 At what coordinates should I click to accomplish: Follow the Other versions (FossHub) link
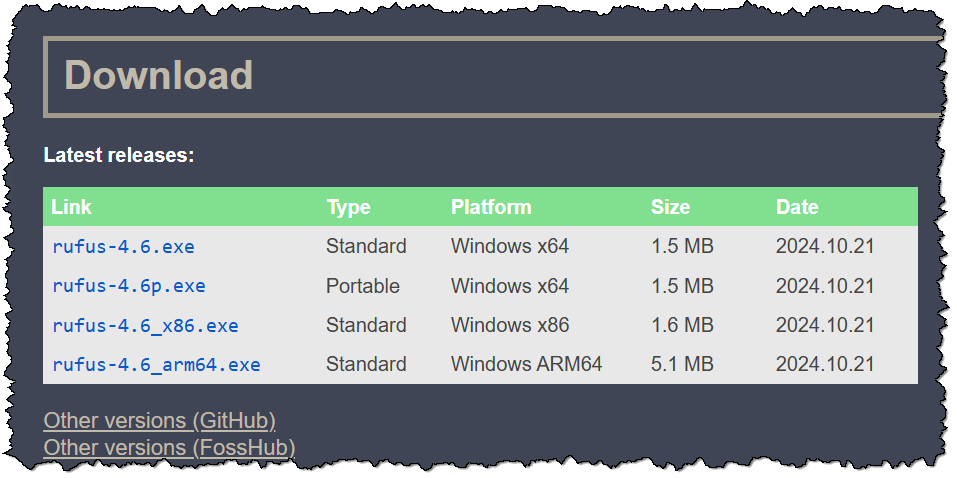click(x=169, y=447)
